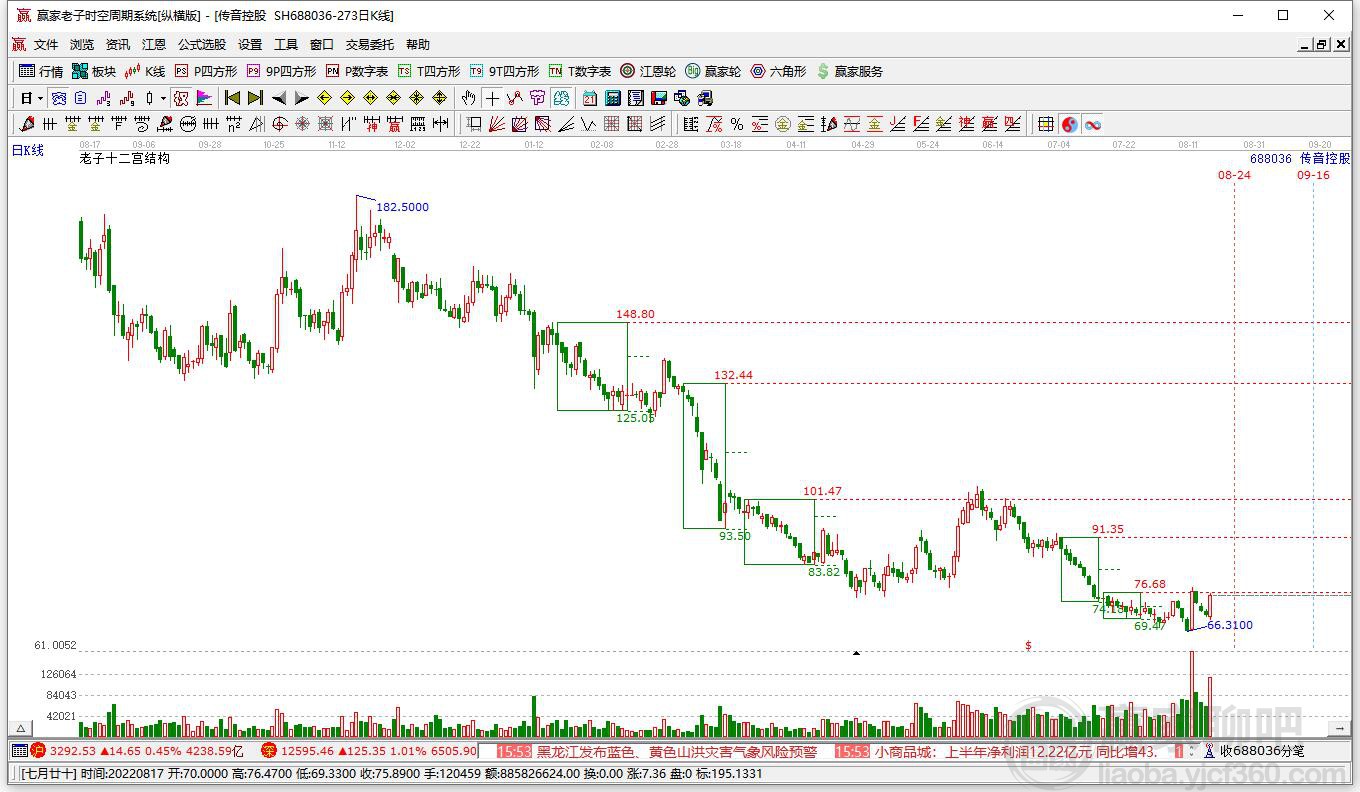The width and height of the screenshot is (1360, 792).
Task: Select the n² grid tool icon
Action: click(x=233, y=124)
